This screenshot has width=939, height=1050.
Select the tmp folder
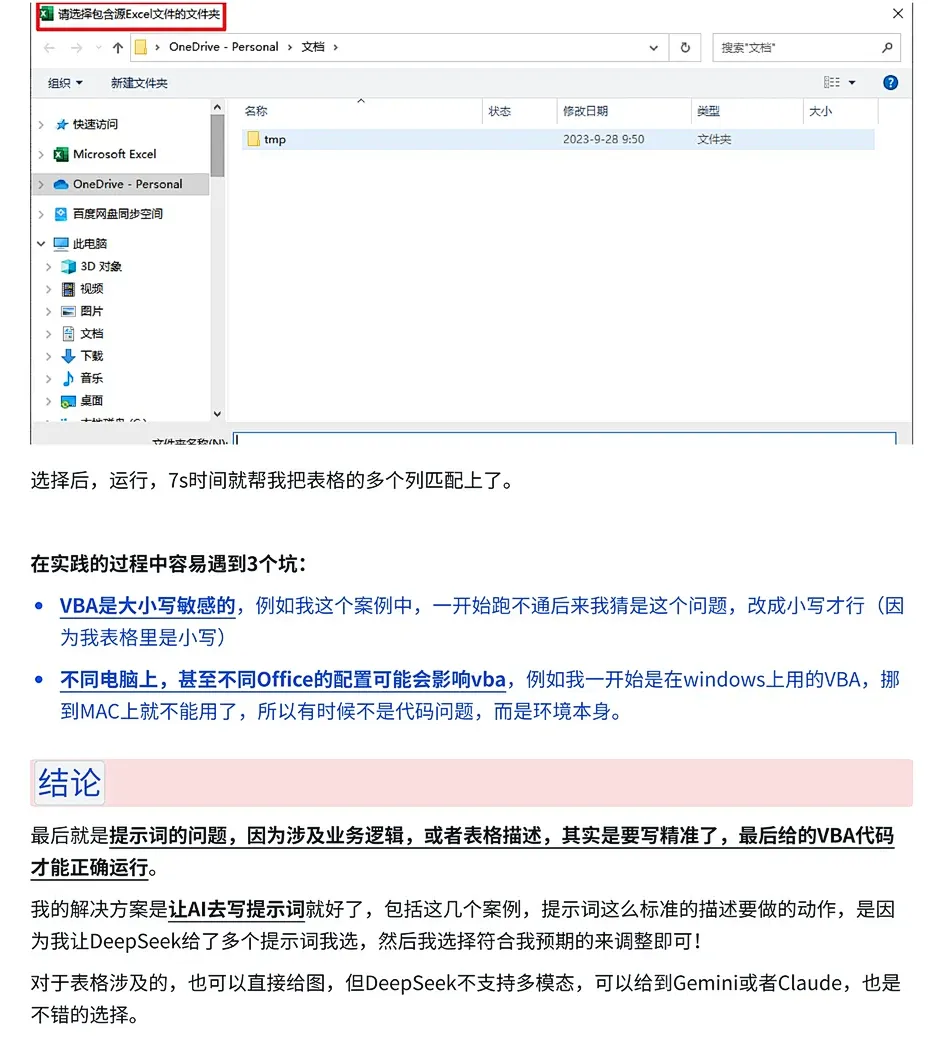click(558, 139)
